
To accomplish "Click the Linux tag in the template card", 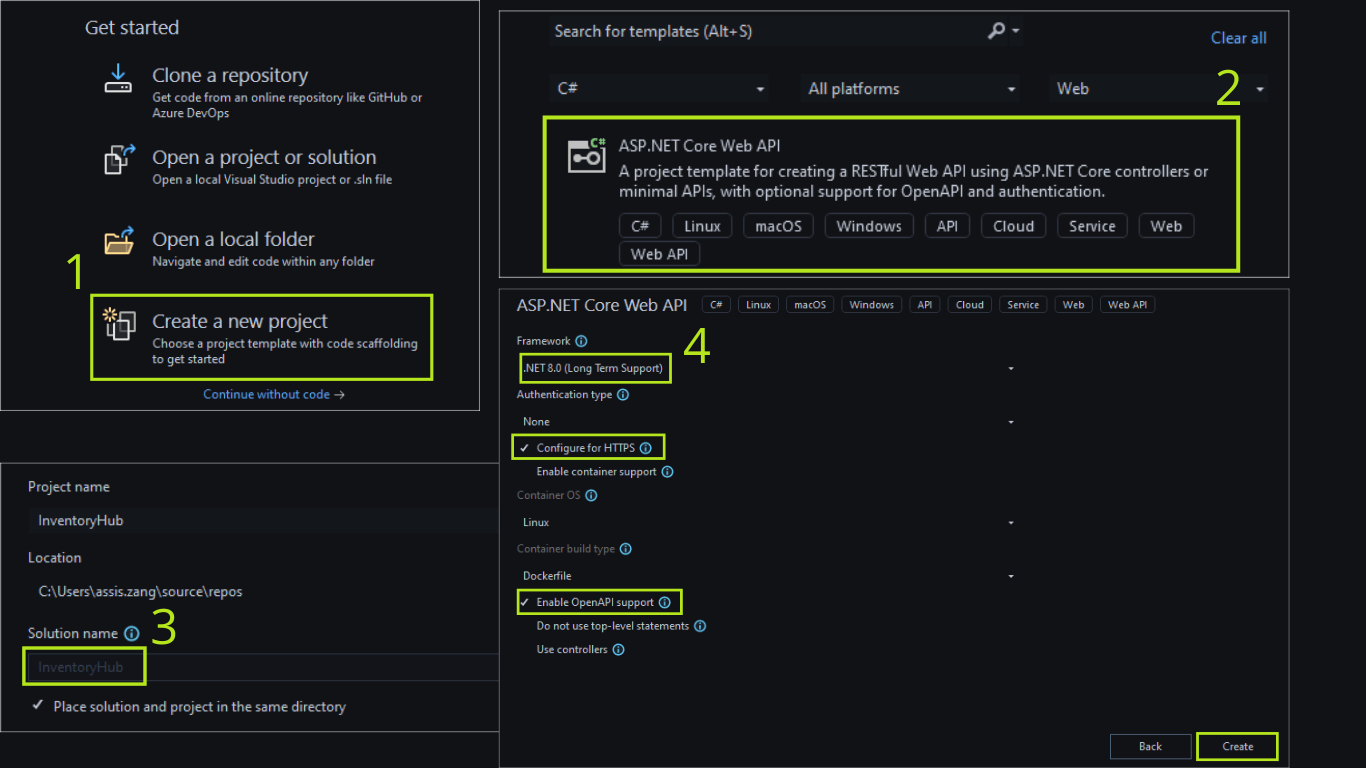I will coord(702,226).
